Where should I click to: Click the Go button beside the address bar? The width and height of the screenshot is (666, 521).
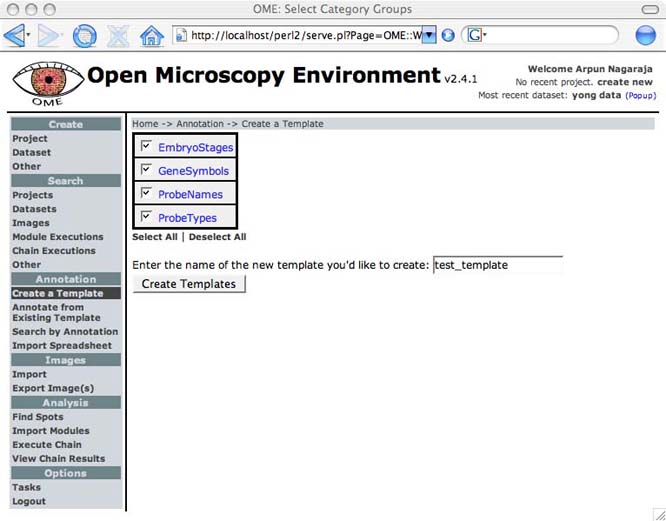pyautogui.click(x=448, y=35)
